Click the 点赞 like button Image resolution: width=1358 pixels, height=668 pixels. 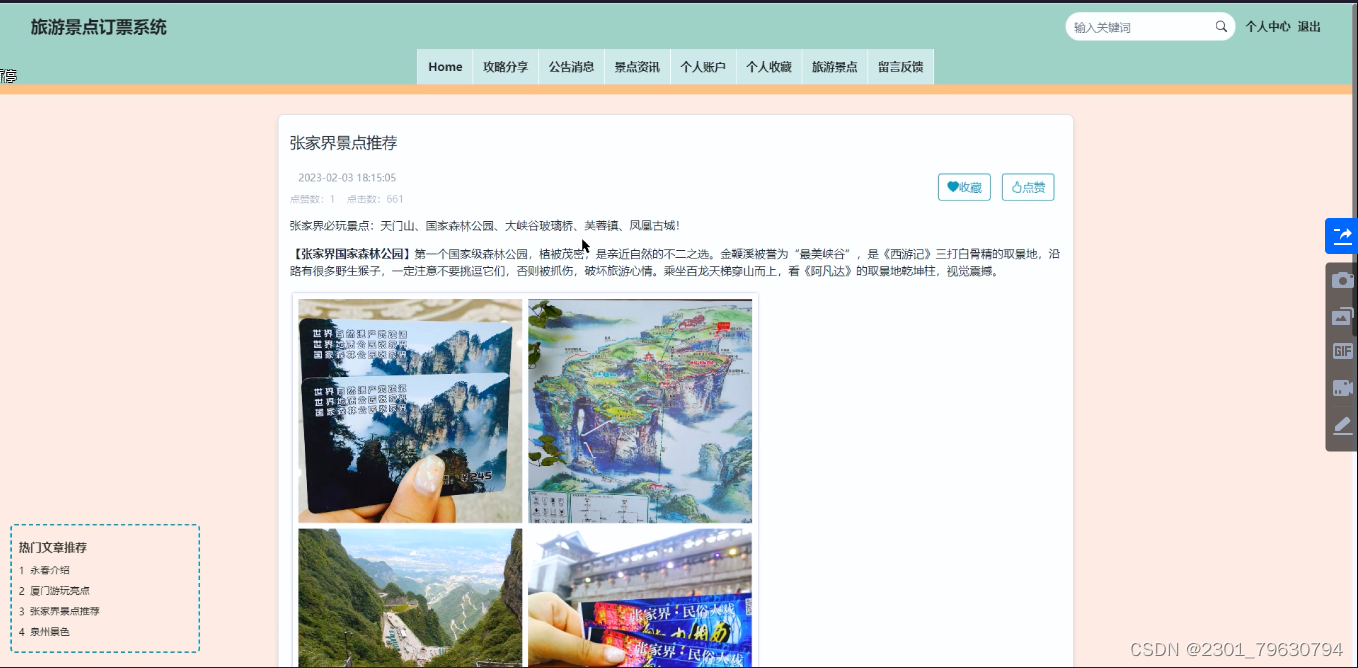coord(1028,187)
